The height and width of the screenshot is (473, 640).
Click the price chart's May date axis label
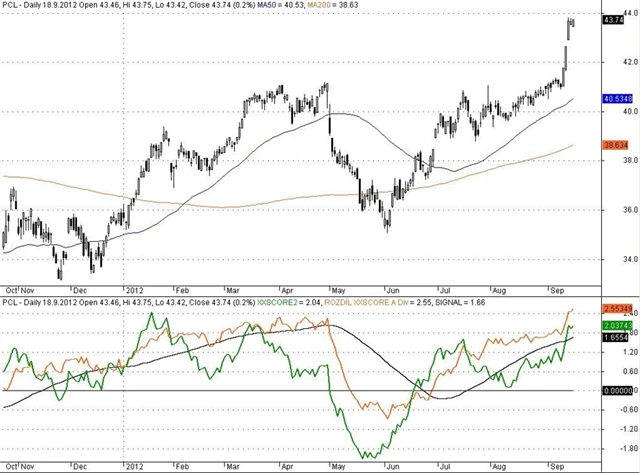point(338,291)
